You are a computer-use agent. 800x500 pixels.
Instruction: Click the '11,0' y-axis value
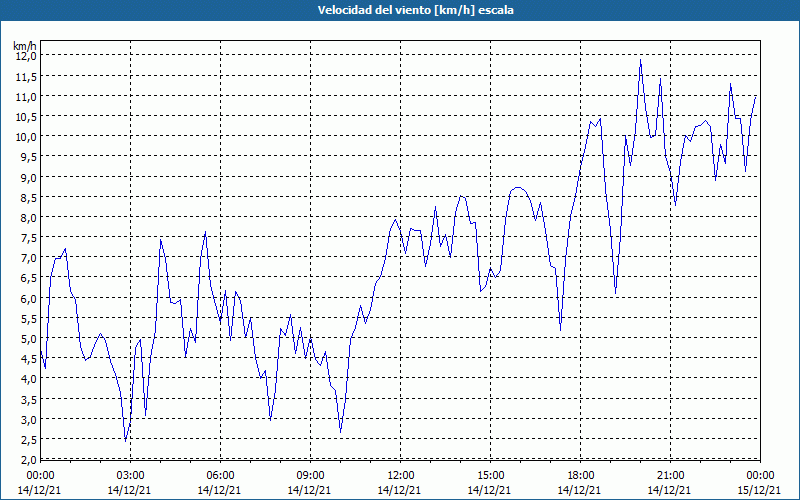click(x=27, y=96)
